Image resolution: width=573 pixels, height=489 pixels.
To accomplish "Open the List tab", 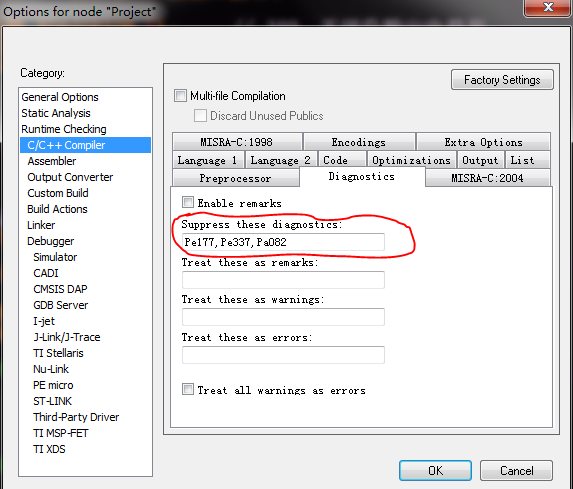I will tap(527, 160).
